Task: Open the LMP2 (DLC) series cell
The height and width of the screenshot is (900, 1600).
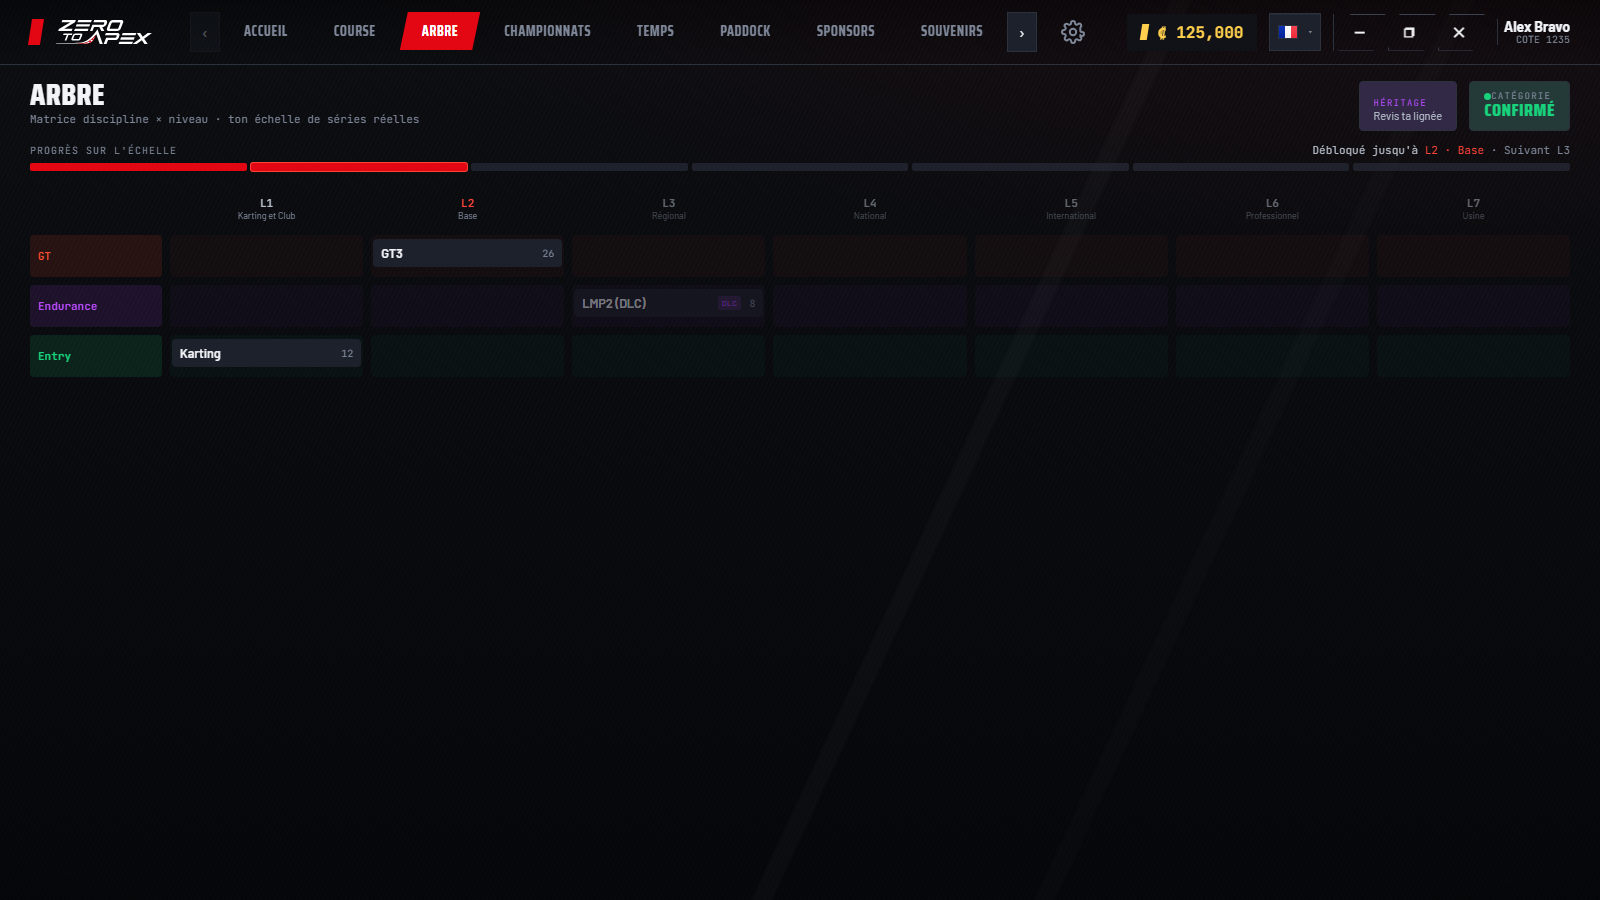Action: [x=668, y=304]
